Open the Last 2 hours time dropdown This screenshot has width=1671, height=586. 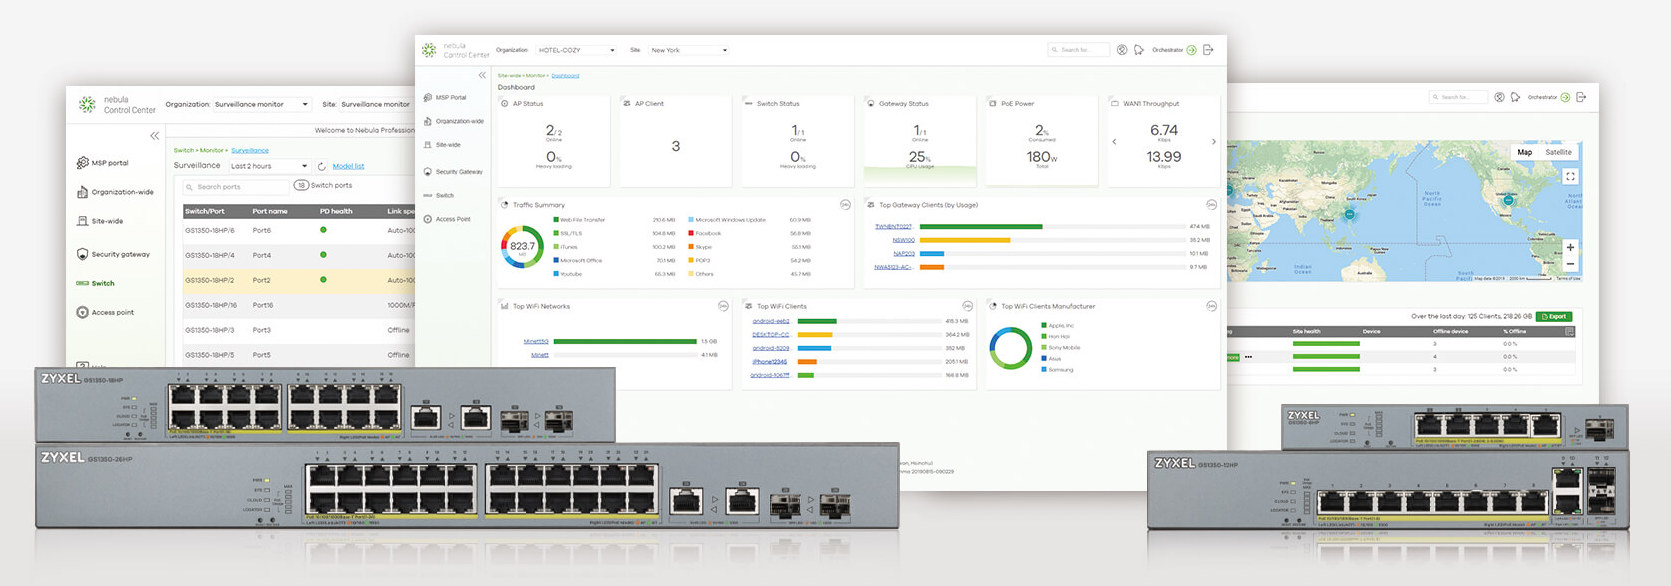click(268, 166)
